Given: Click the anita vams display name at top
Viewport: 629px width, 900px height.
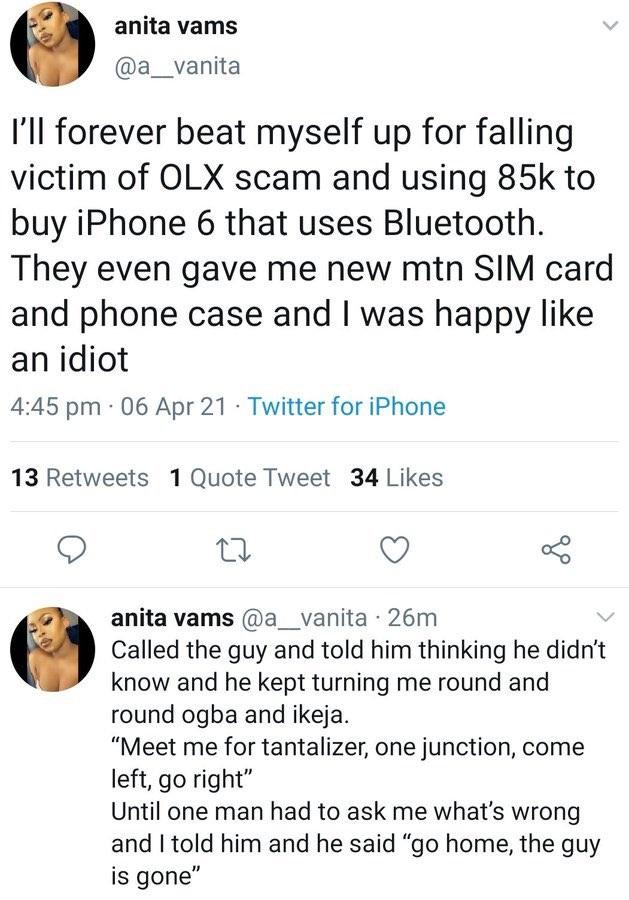Looking at the screenshot, I should coord(167,30).
